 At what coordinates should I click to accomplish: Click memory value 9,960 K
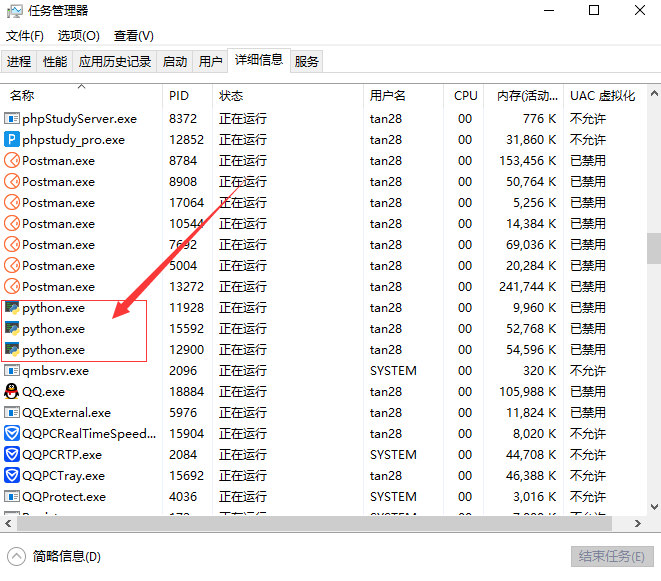coord(535,308)
